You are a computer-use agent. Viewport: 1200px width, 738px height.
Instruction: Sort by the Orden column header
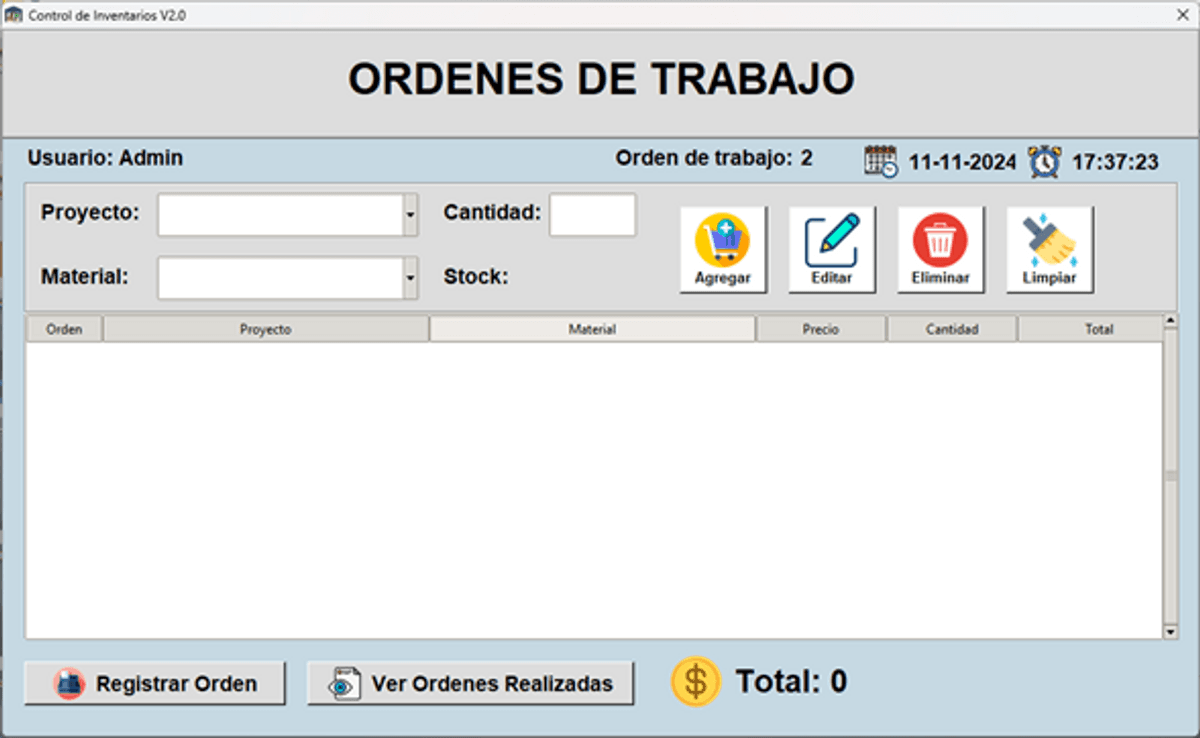(64, 329)
